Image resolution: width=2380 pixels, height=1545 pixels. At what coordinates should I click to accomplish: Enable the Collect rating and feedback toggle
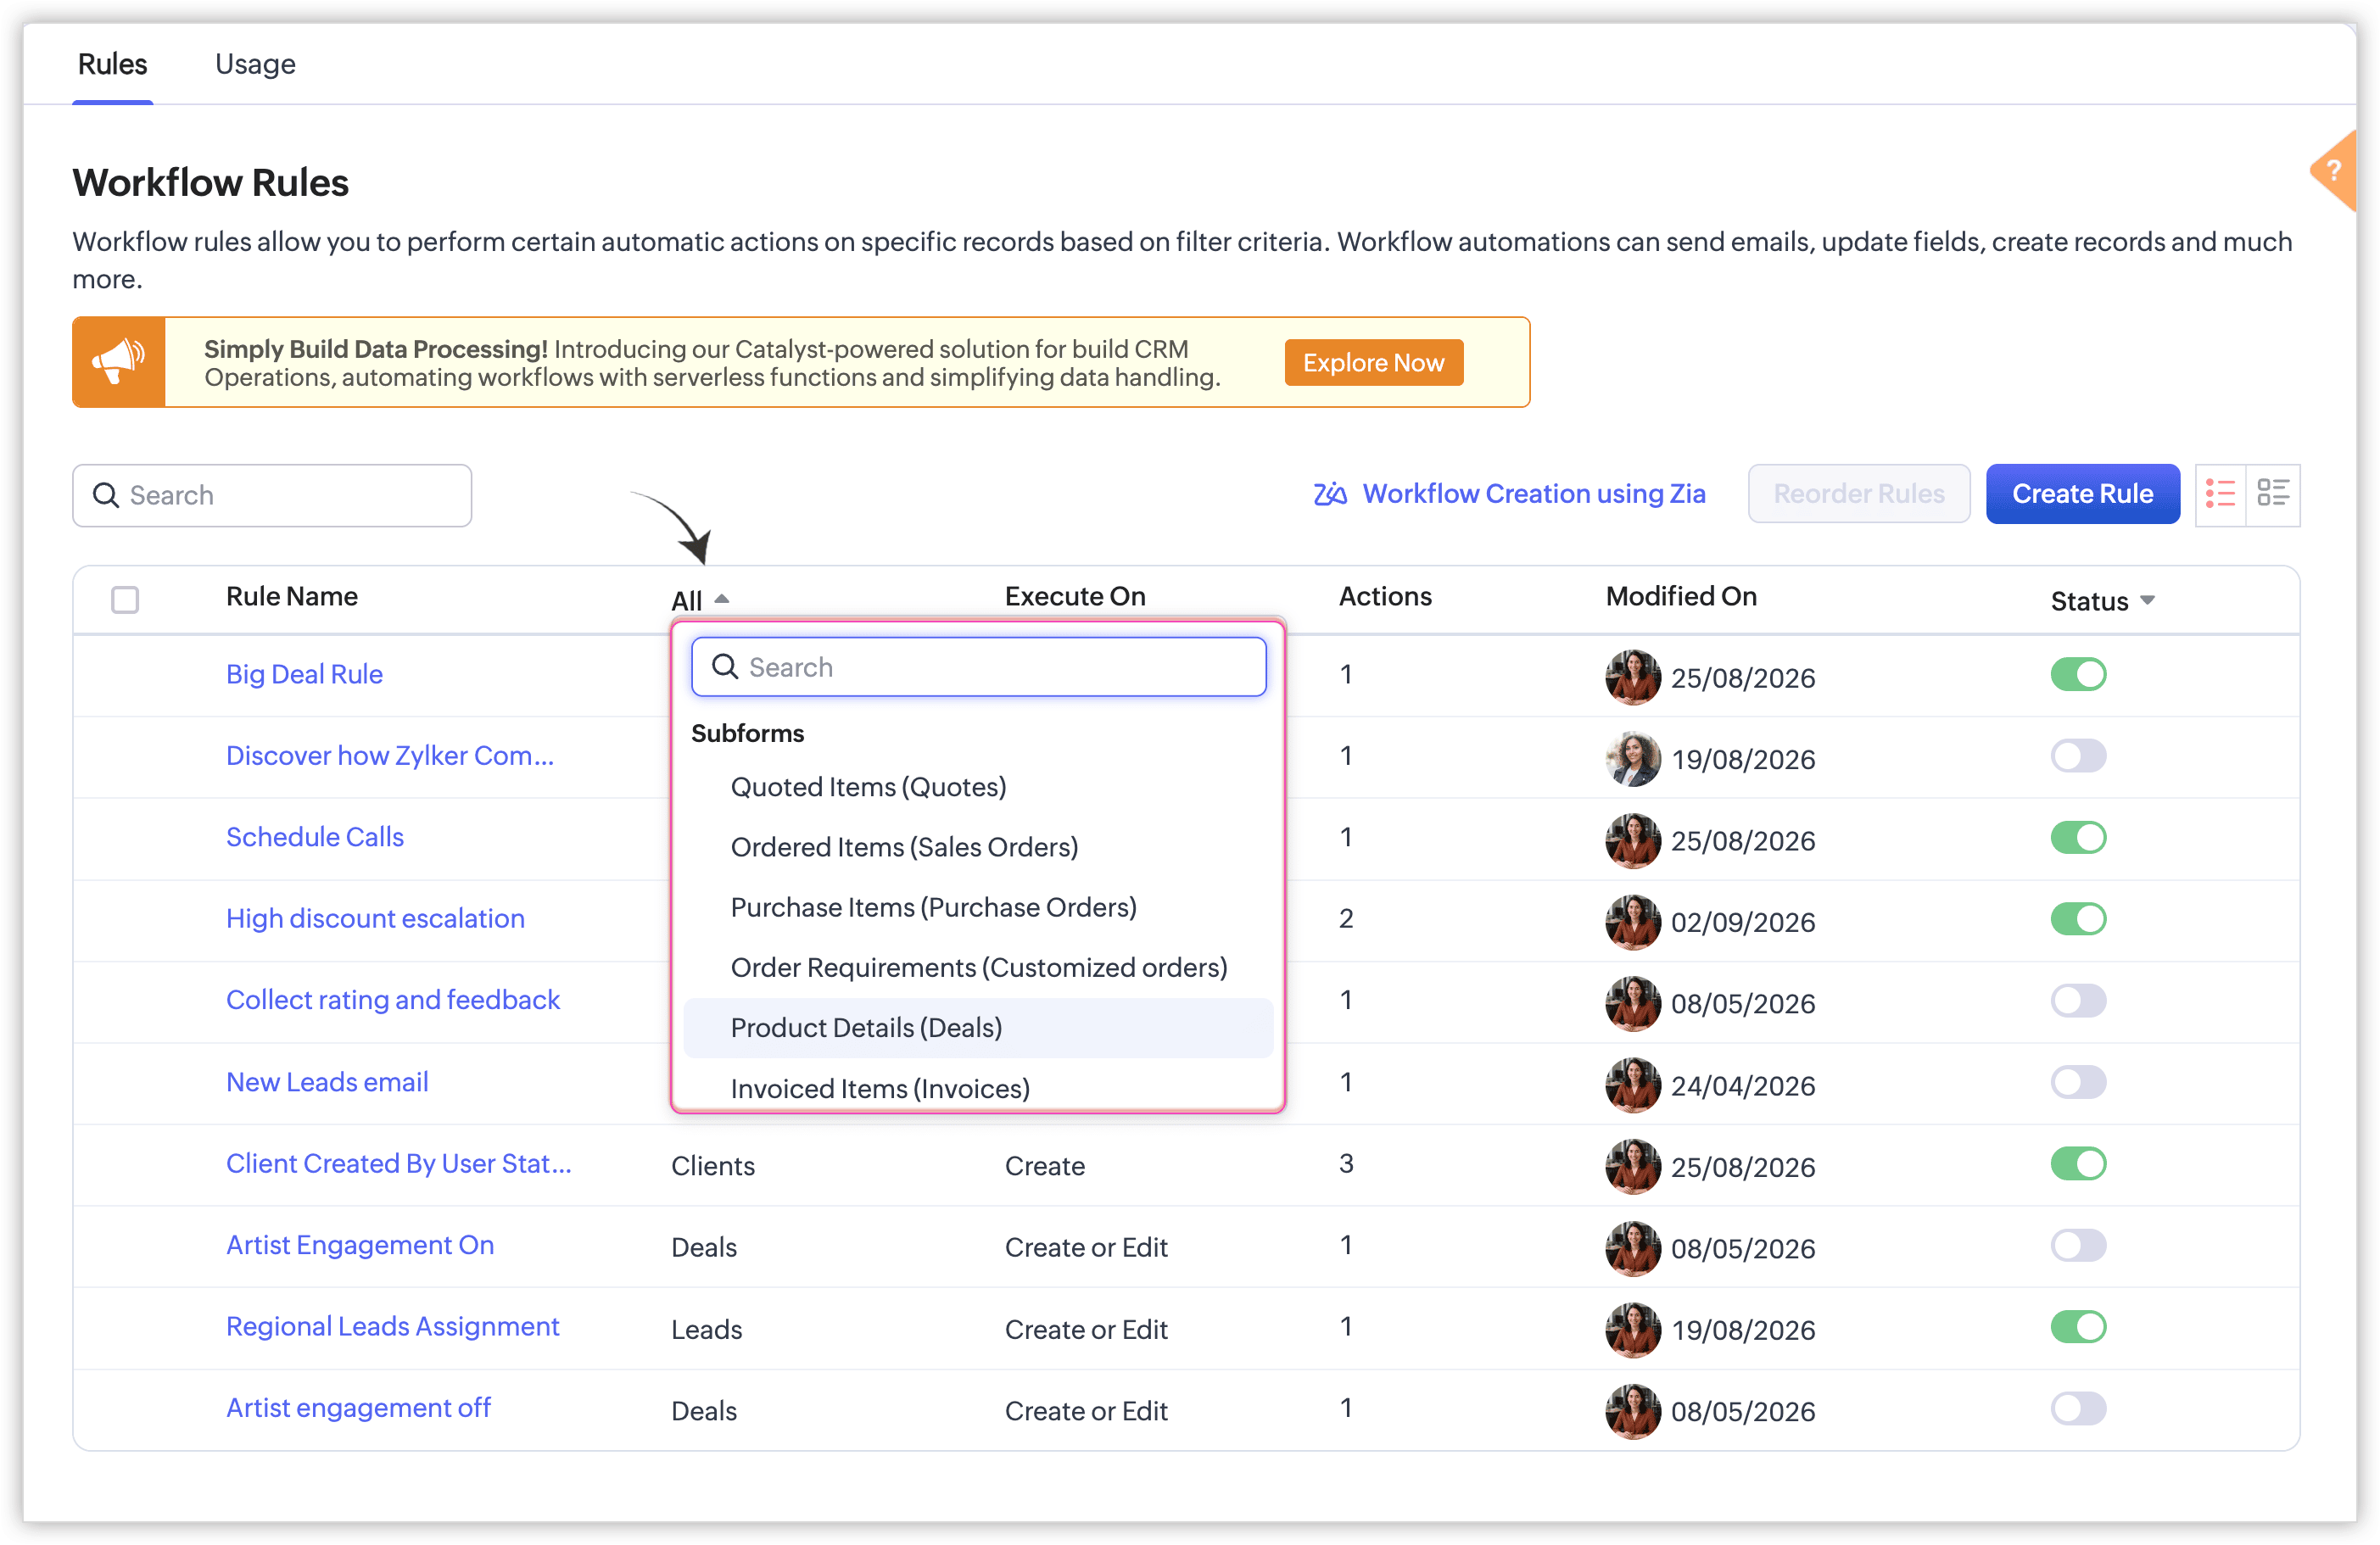click(x=2078, y=1000)
